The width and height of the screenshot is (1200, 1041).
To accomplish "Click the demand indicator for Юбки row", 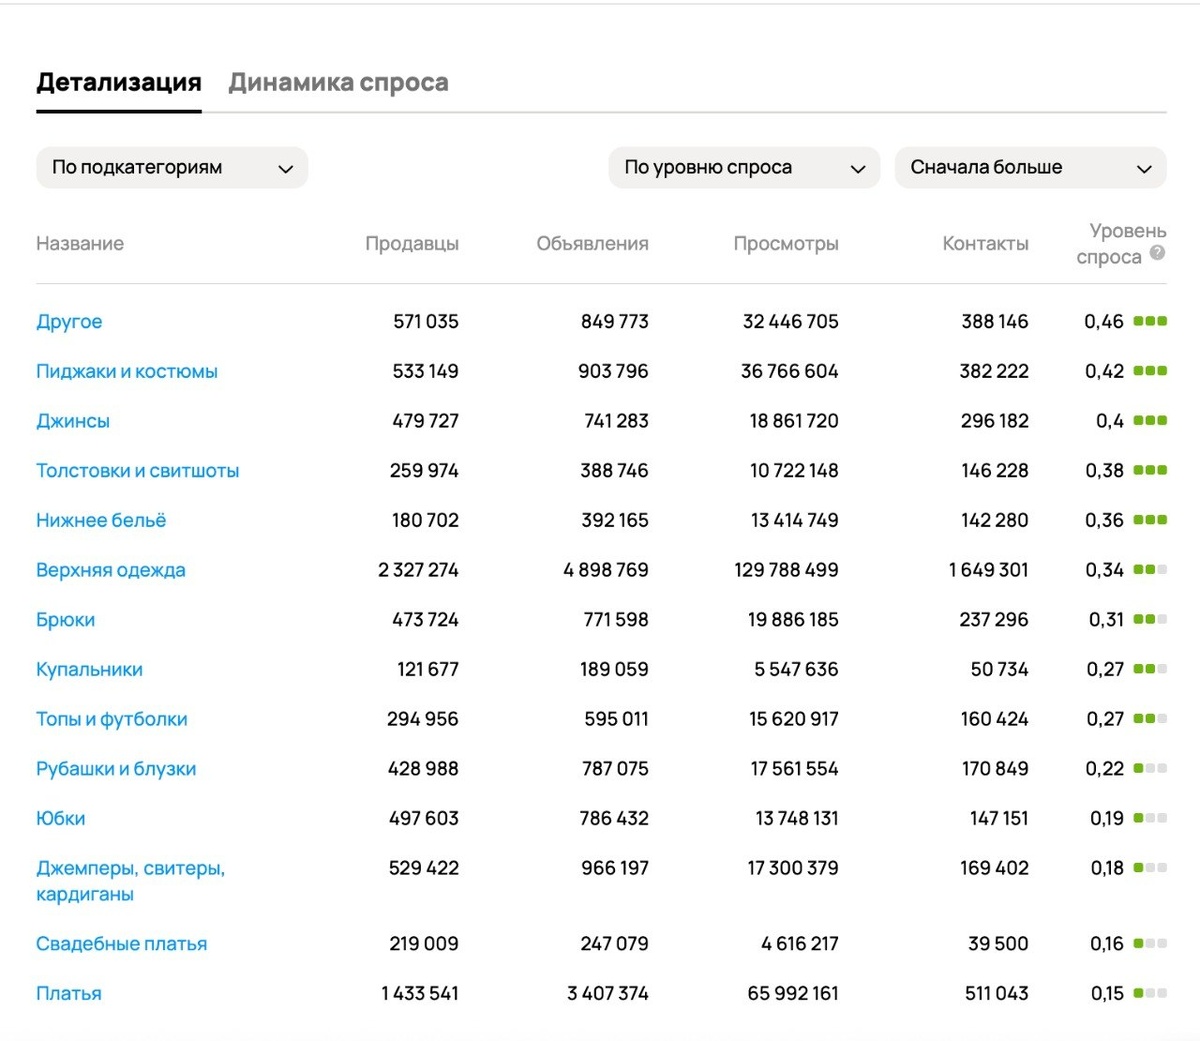I will click(x=1150, y=818).
